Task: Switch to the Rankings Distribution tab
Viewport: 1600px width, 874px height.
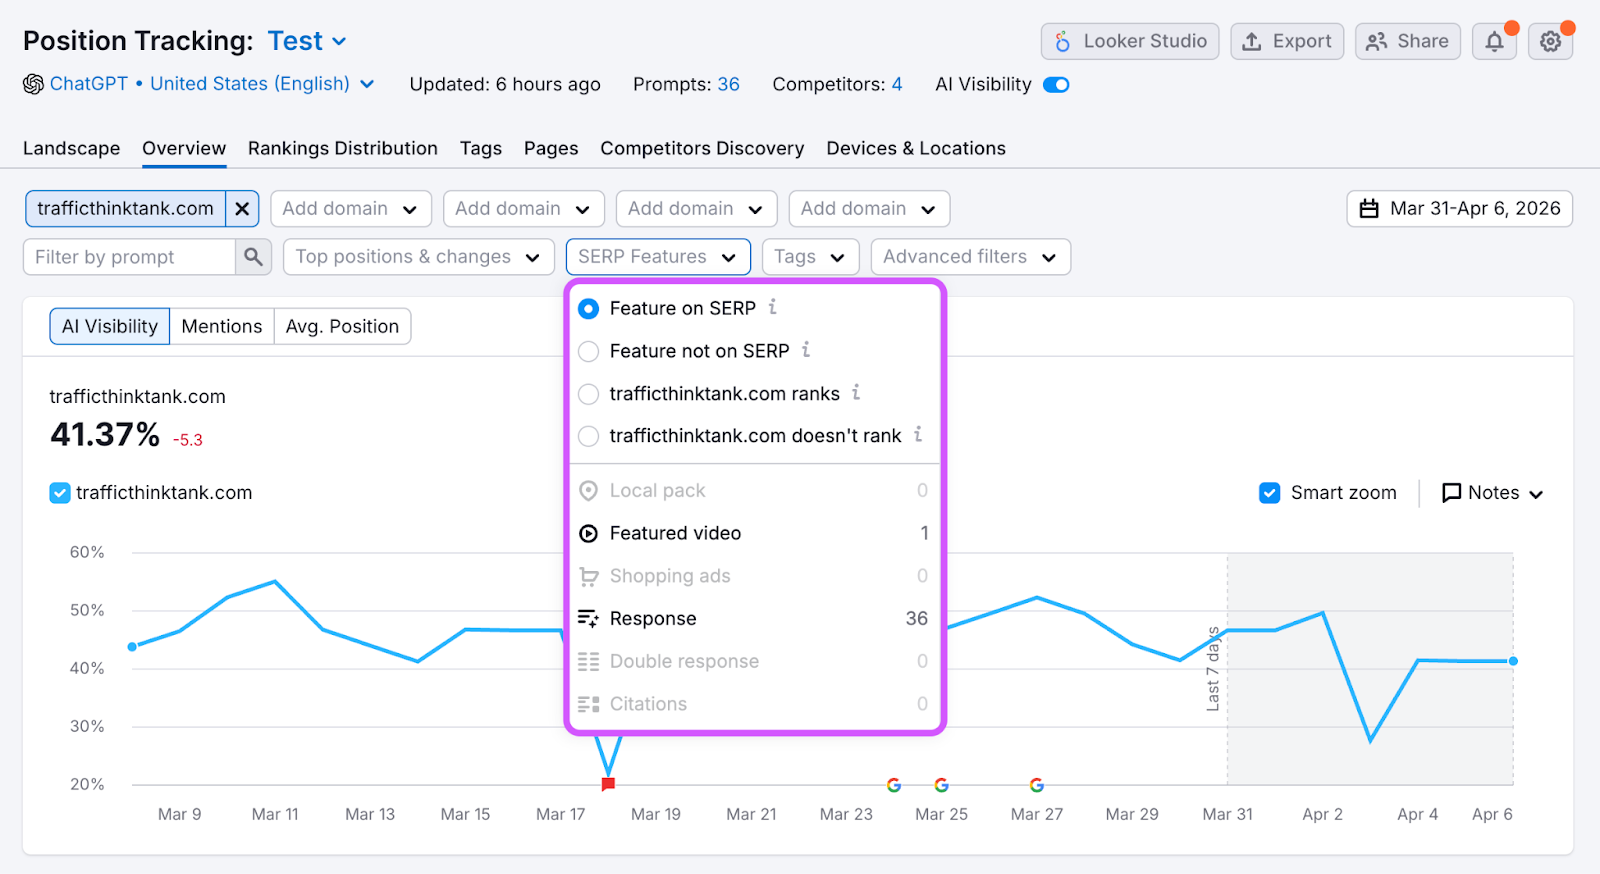Action: click(343, 148)
